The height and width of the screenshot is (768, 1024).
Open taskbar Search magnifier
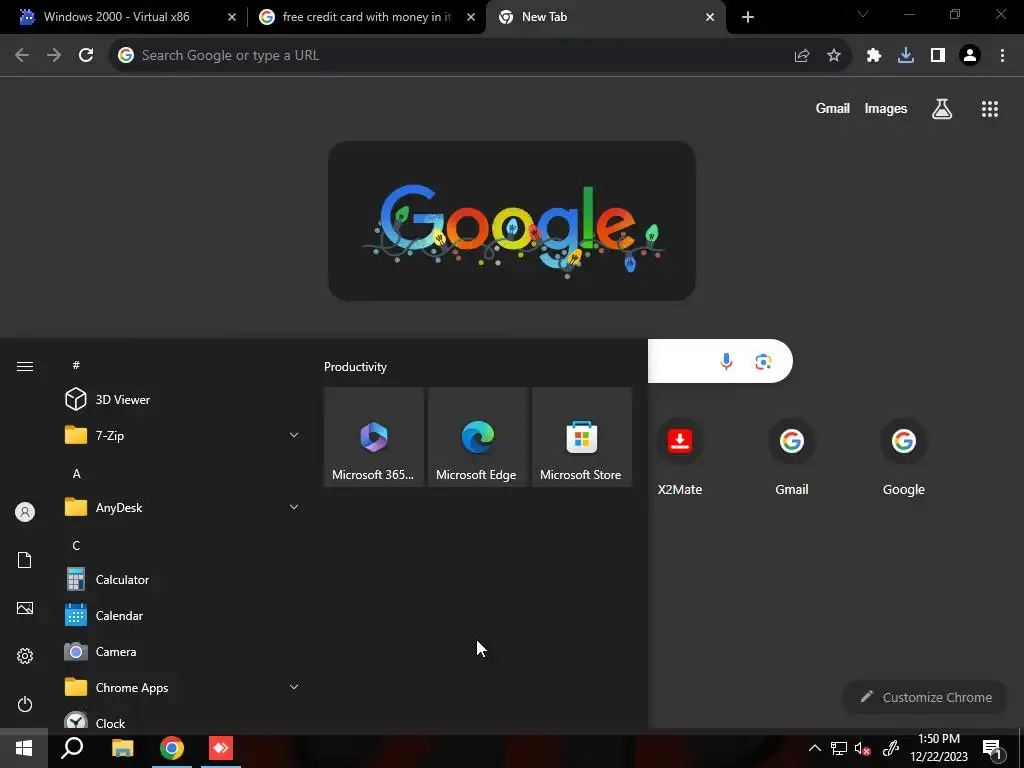[72, 748]
